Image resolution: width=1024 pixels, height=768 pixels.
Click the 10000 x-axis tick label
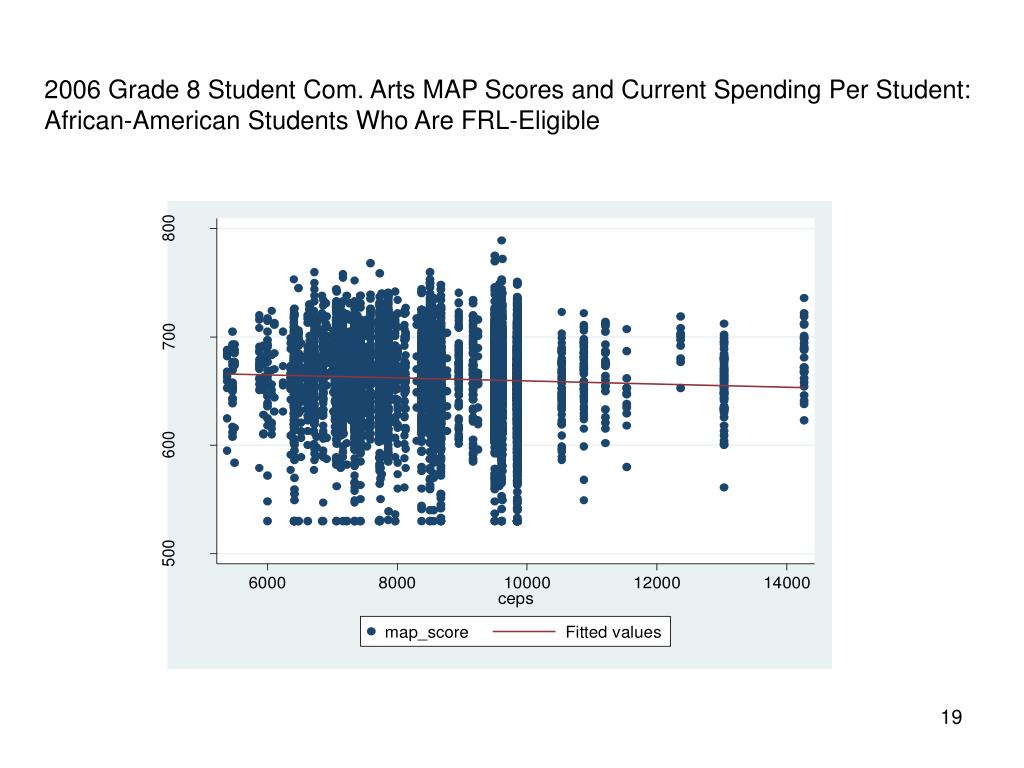(x=527, y=583)
